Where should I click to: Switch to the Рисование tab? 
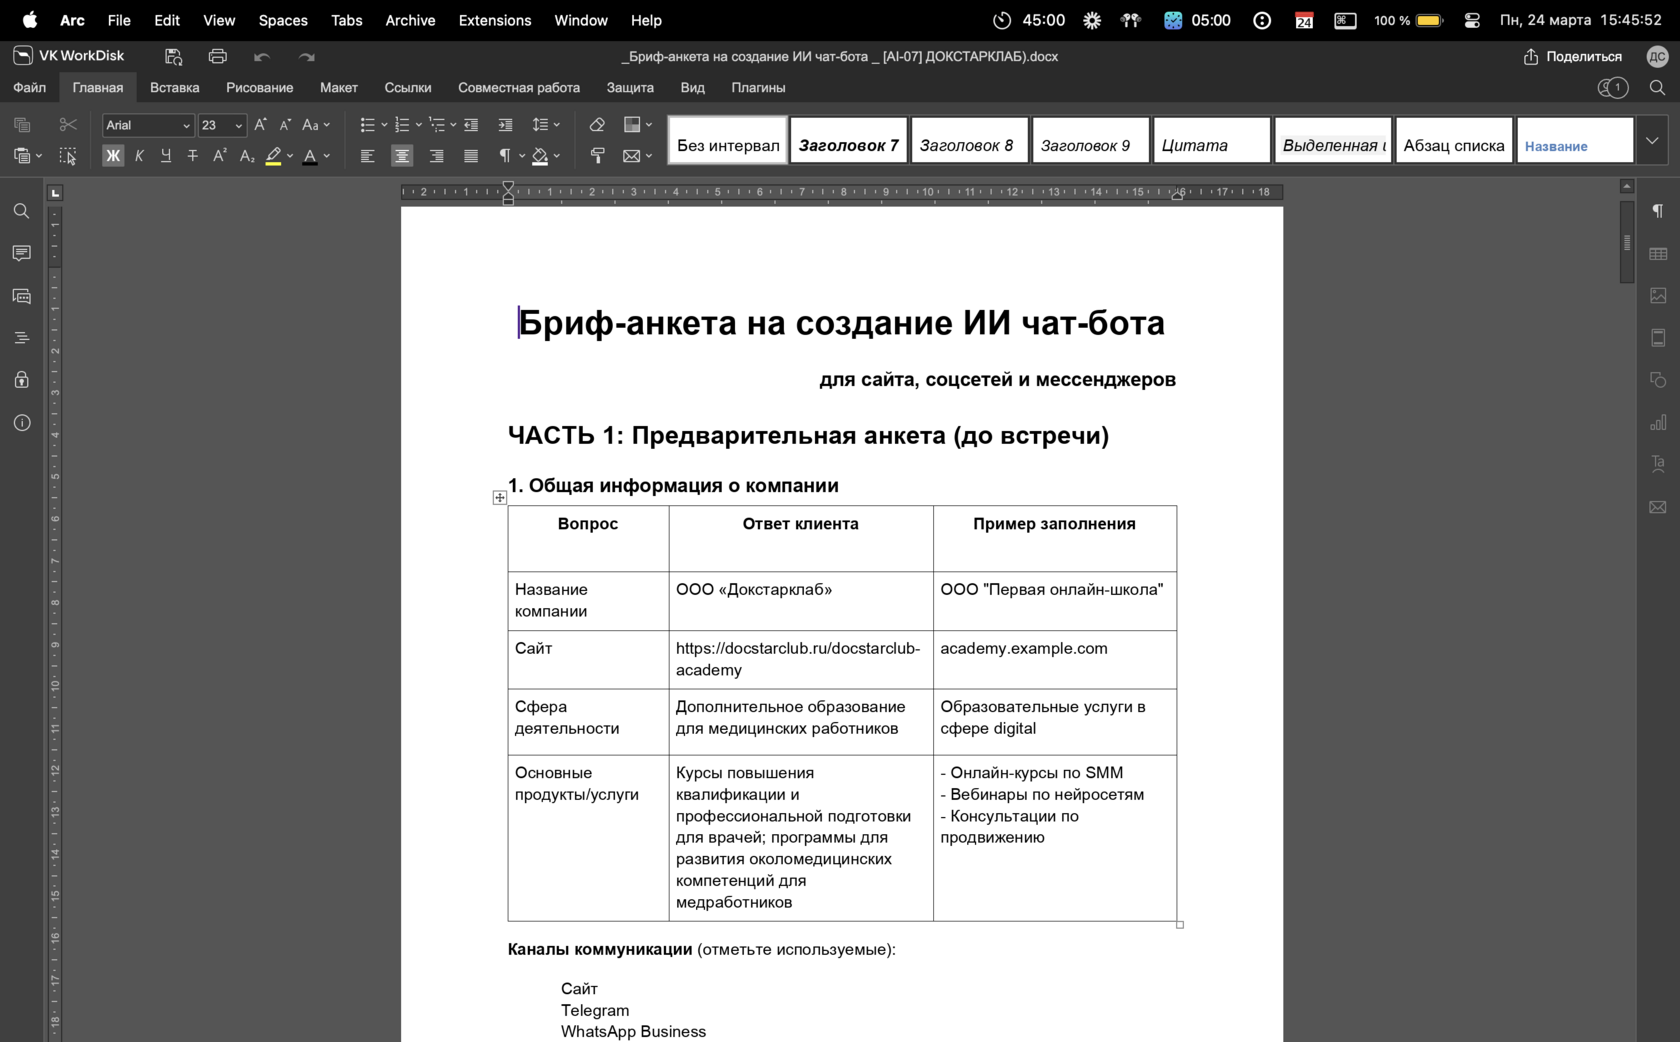(x=260, y=88)
